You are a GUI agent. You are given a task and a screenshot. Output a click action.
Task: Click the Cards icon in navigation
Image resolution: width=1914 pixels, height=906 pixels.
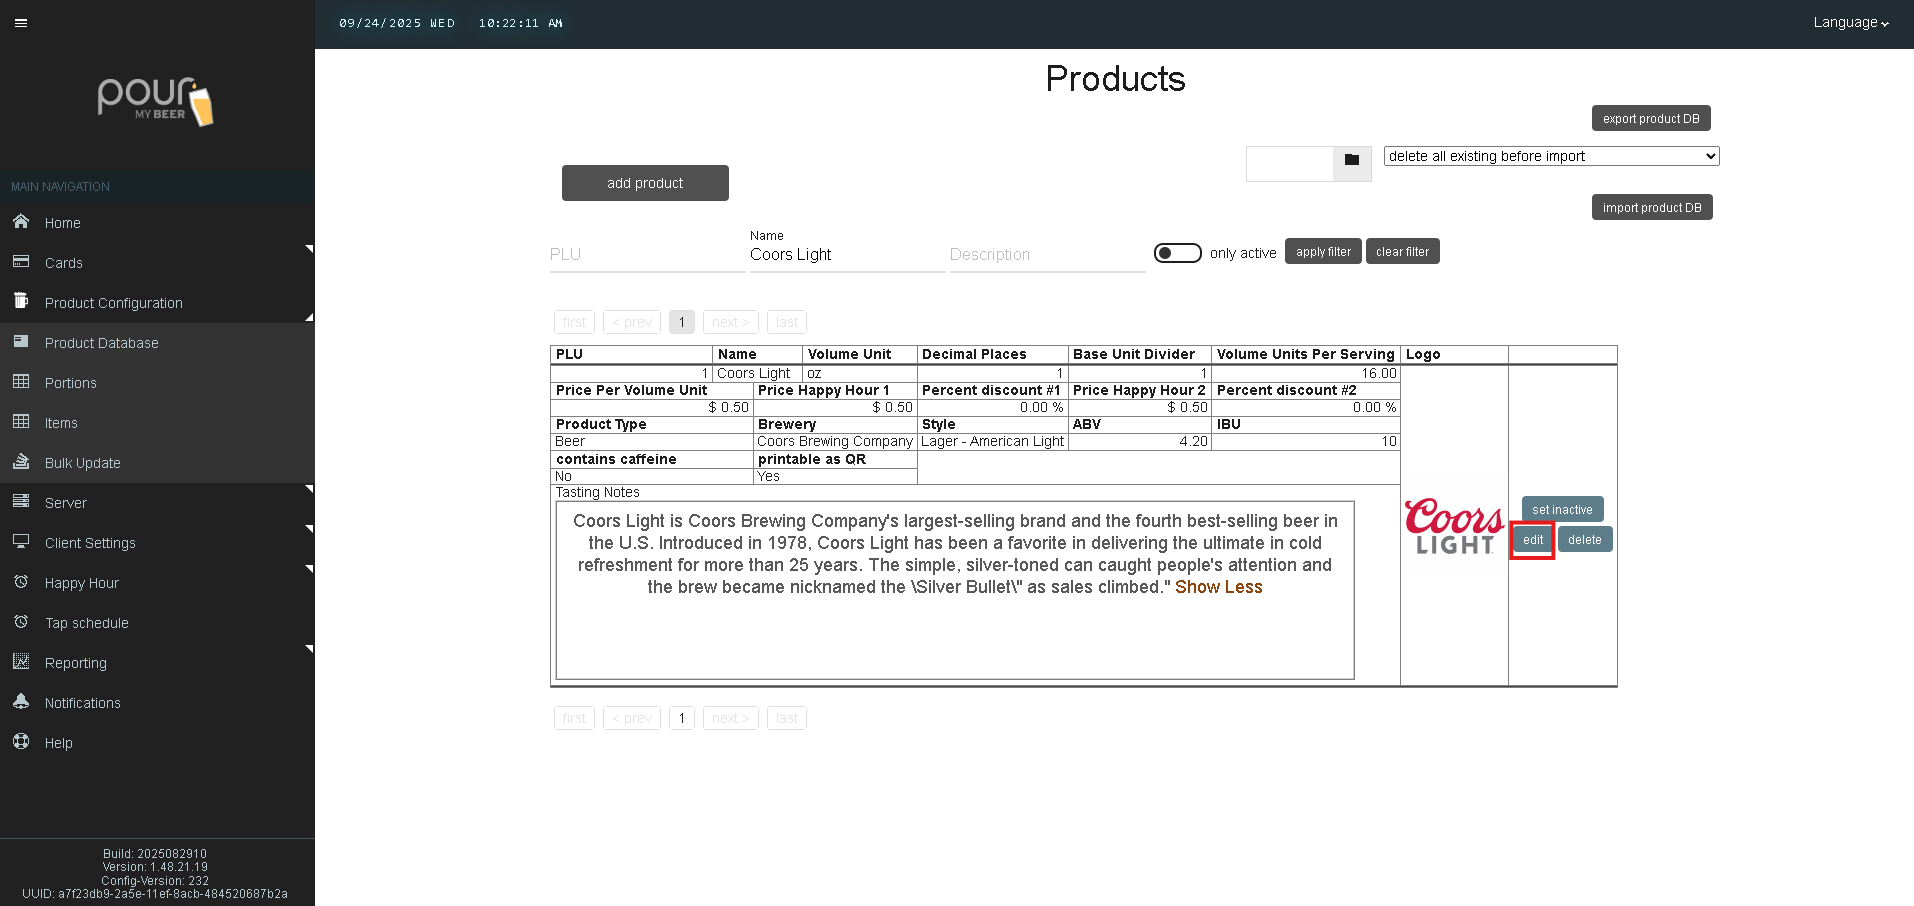click(x=21, y=262)
